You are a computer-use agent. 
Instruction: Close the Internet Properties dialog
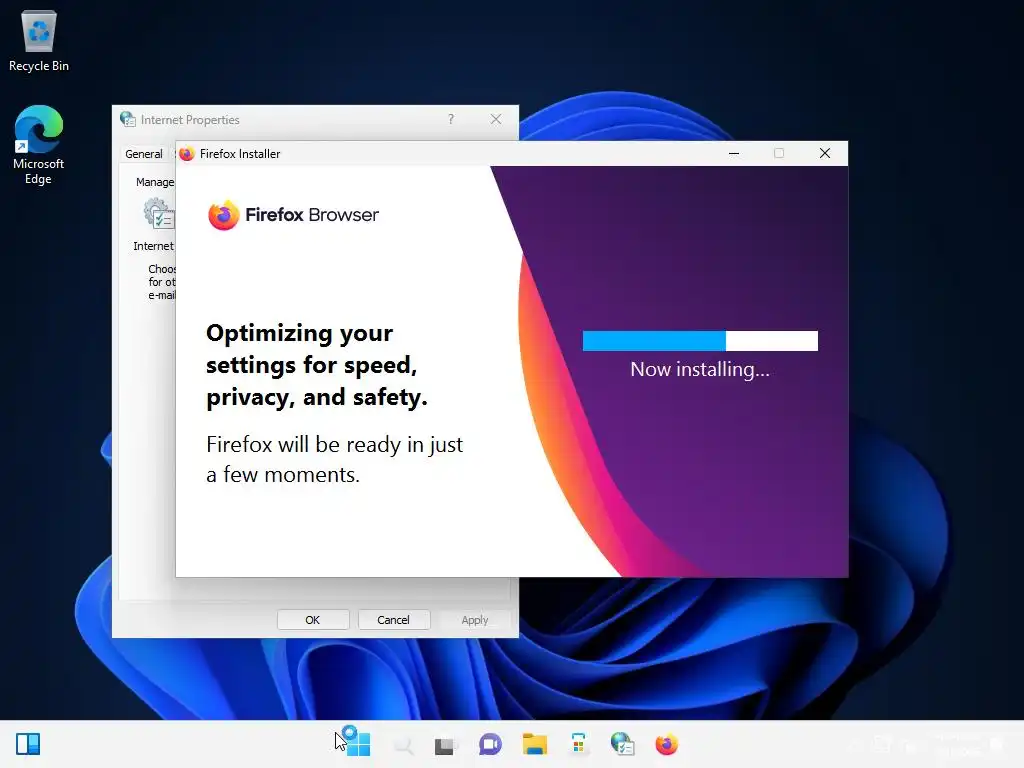(x=496, y=120)
